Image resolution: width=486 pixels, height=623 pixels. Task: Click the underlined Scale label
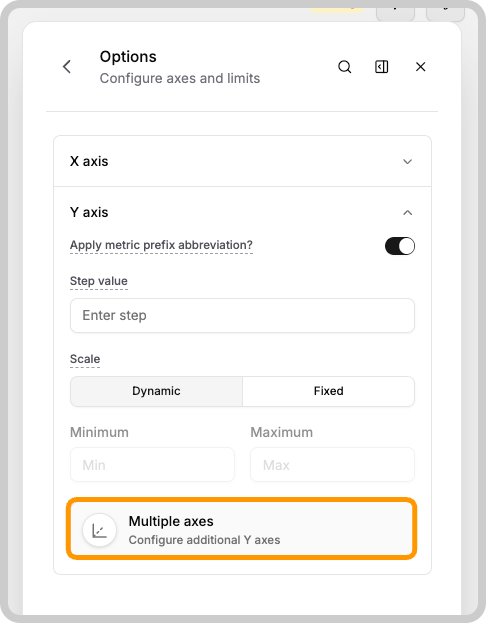85,359
